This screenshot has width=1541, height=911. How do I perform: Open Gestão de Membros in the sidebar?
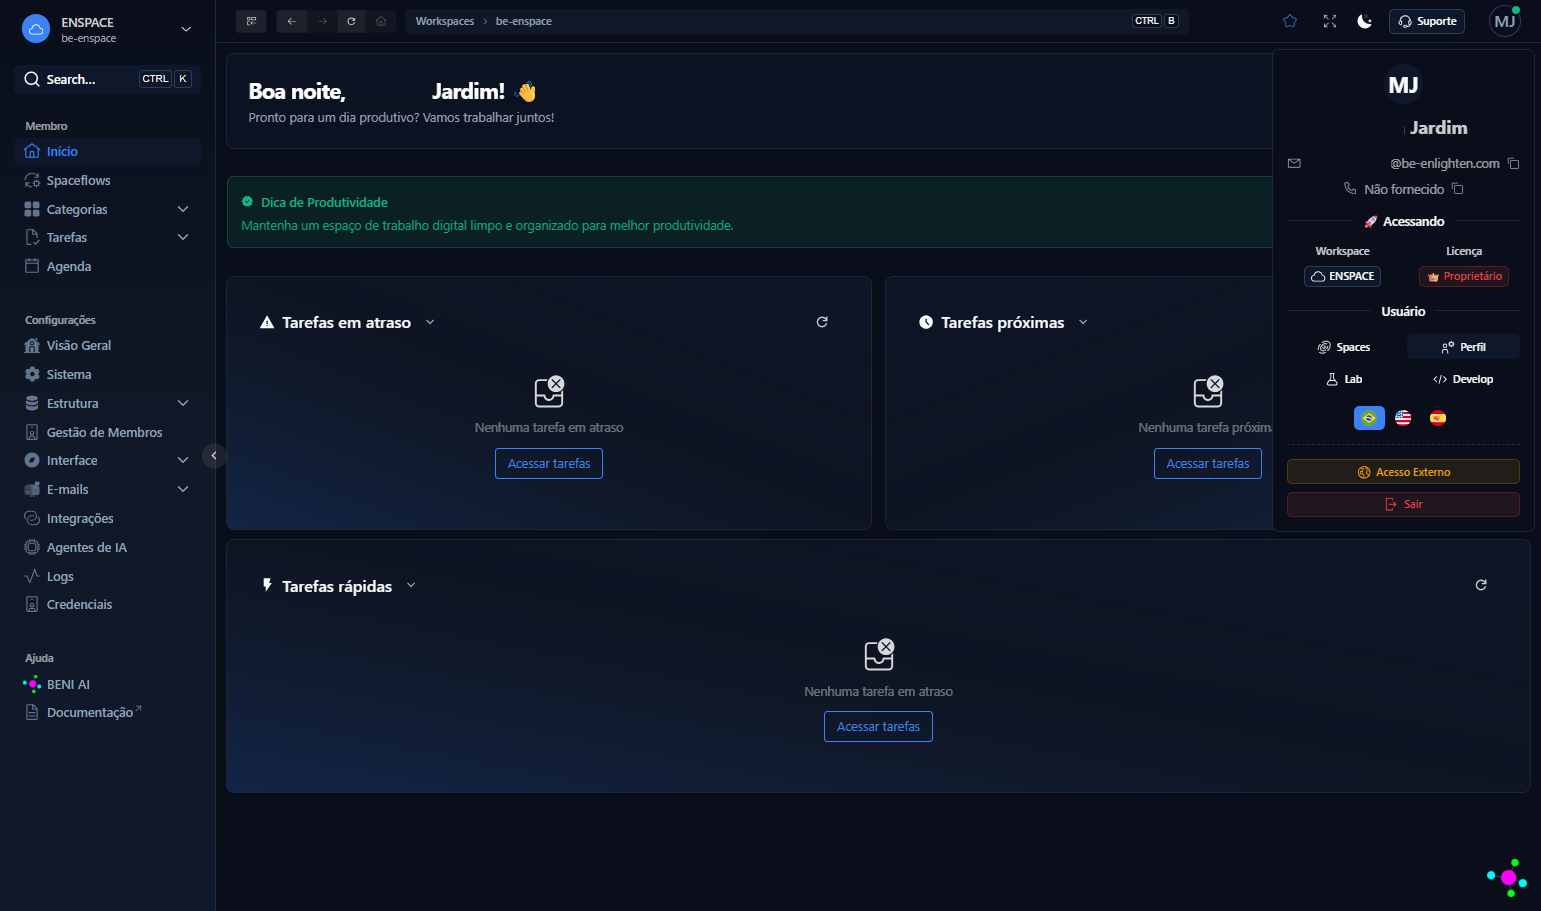(108, 432)
